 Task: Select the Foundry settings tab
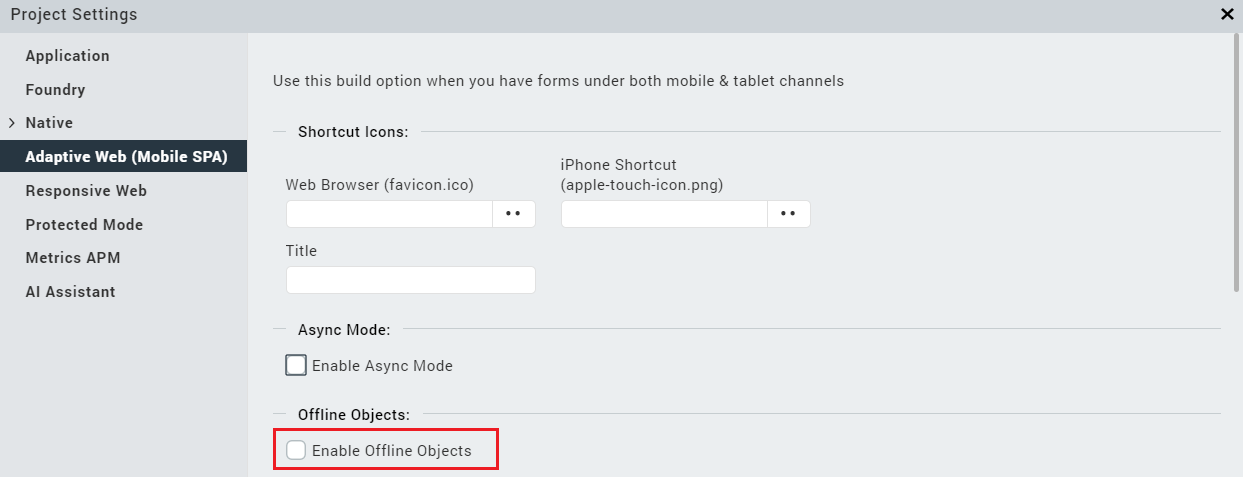(55, 90)
